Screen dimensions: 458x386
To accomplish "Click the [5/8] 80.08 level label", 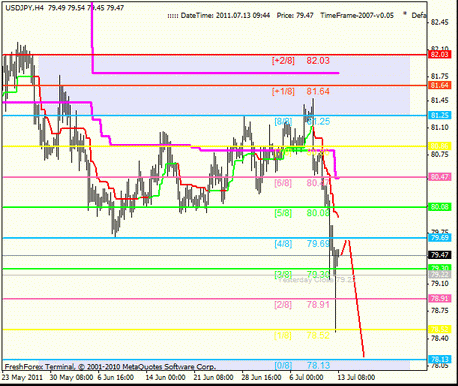I will coord(302,213).
